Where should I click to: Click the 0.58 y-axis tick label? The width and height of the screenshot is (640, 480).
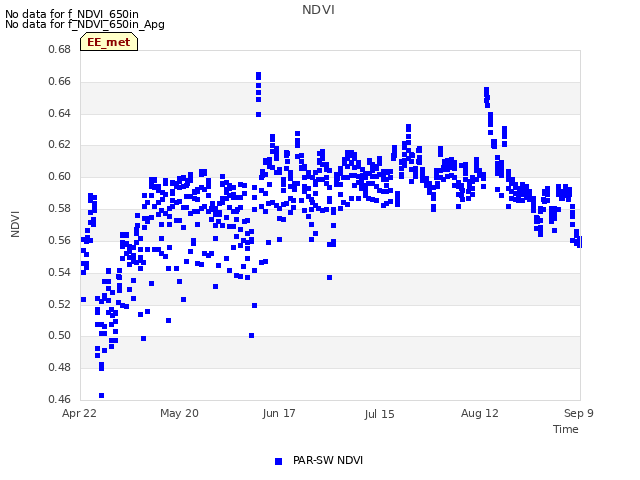(x=60, y=208)
